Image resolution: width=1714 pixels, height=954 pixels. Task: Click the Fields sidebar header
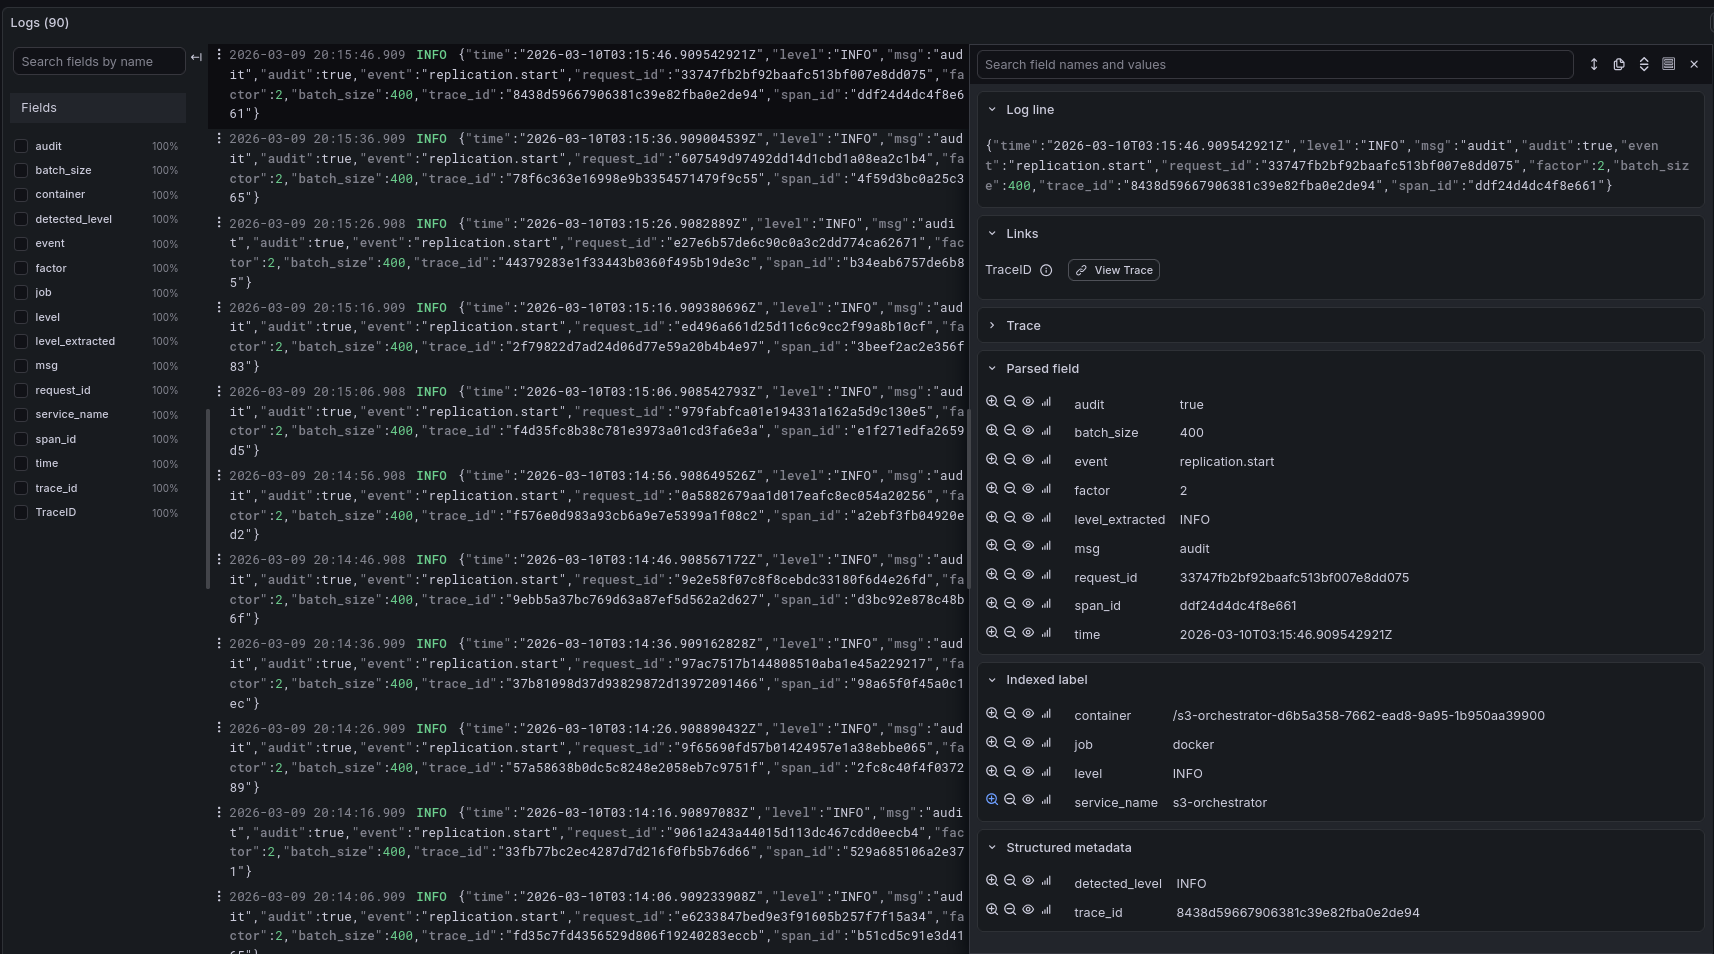tap(99, 108)
